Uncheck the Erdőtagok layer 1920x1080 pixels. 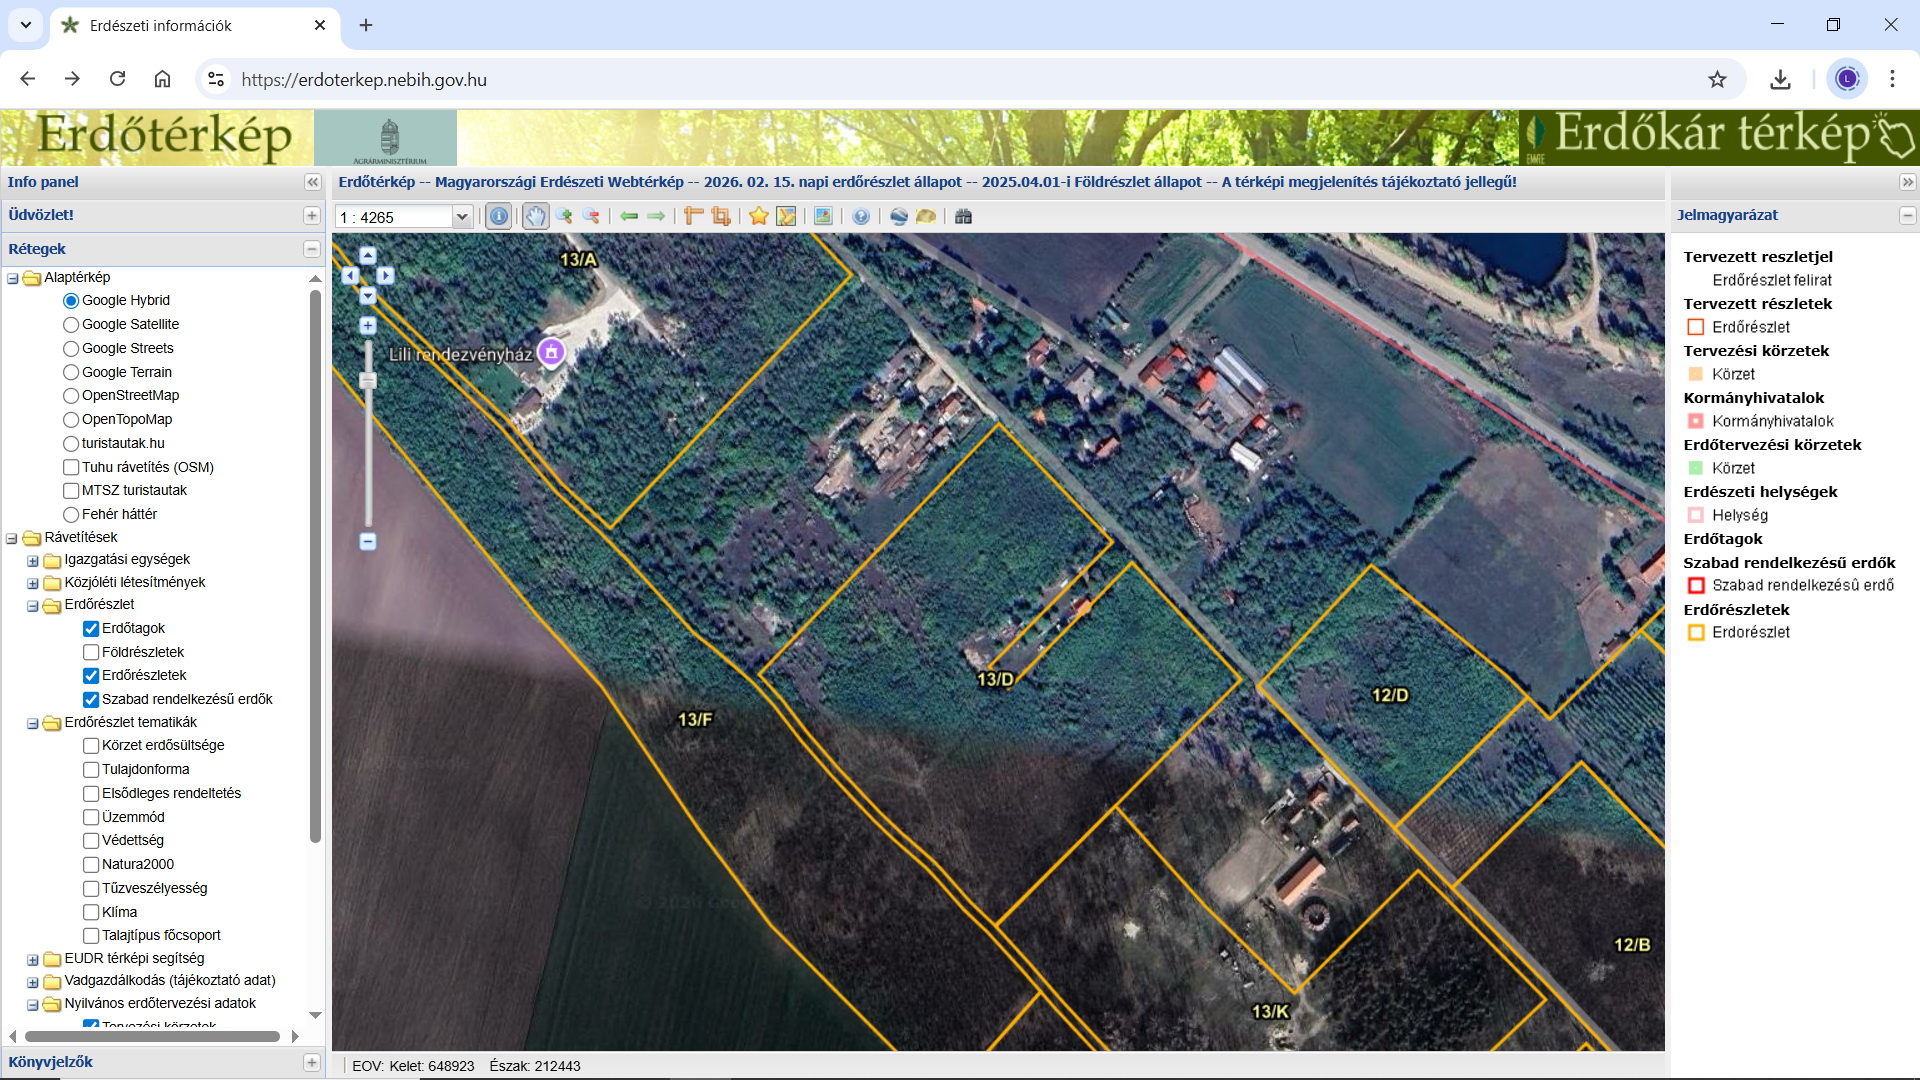pos(91,628)
